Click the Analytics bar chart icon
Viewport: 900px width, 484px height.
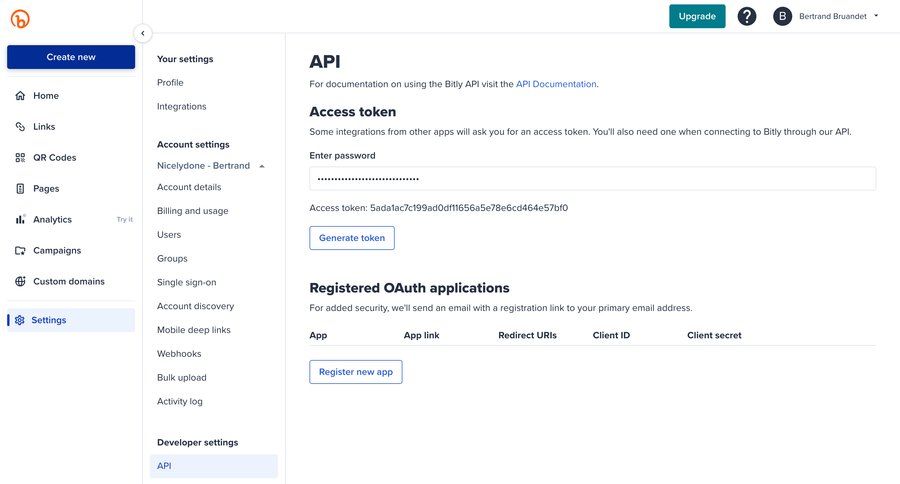[x=20, y=219]
